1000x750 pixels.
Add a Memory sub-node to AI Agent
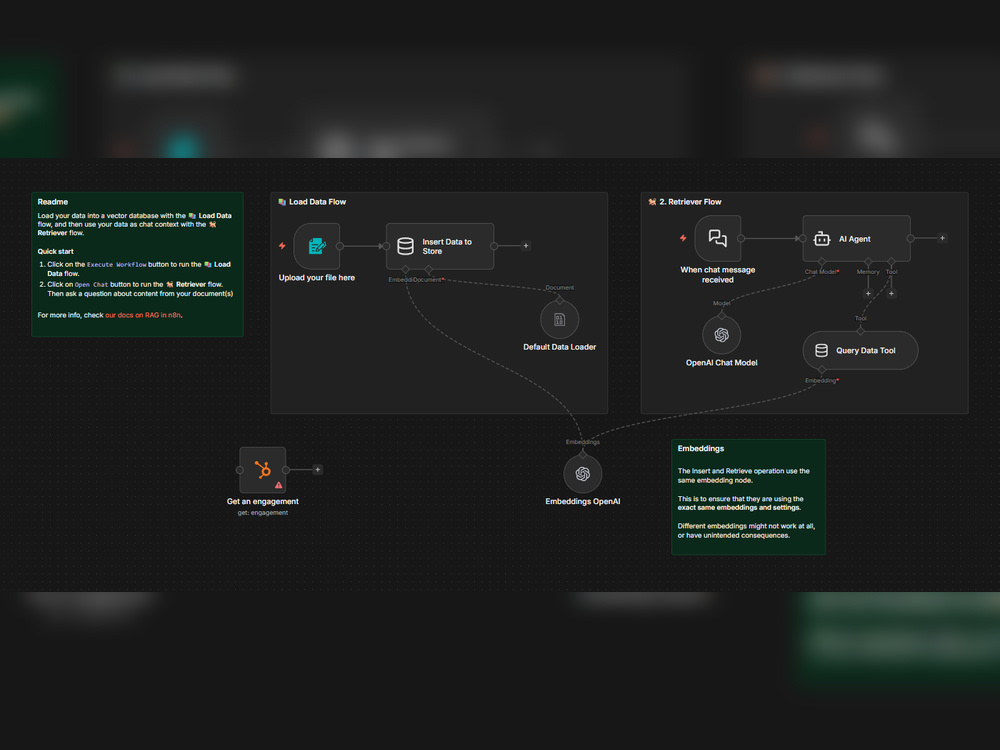pos(868,293)
